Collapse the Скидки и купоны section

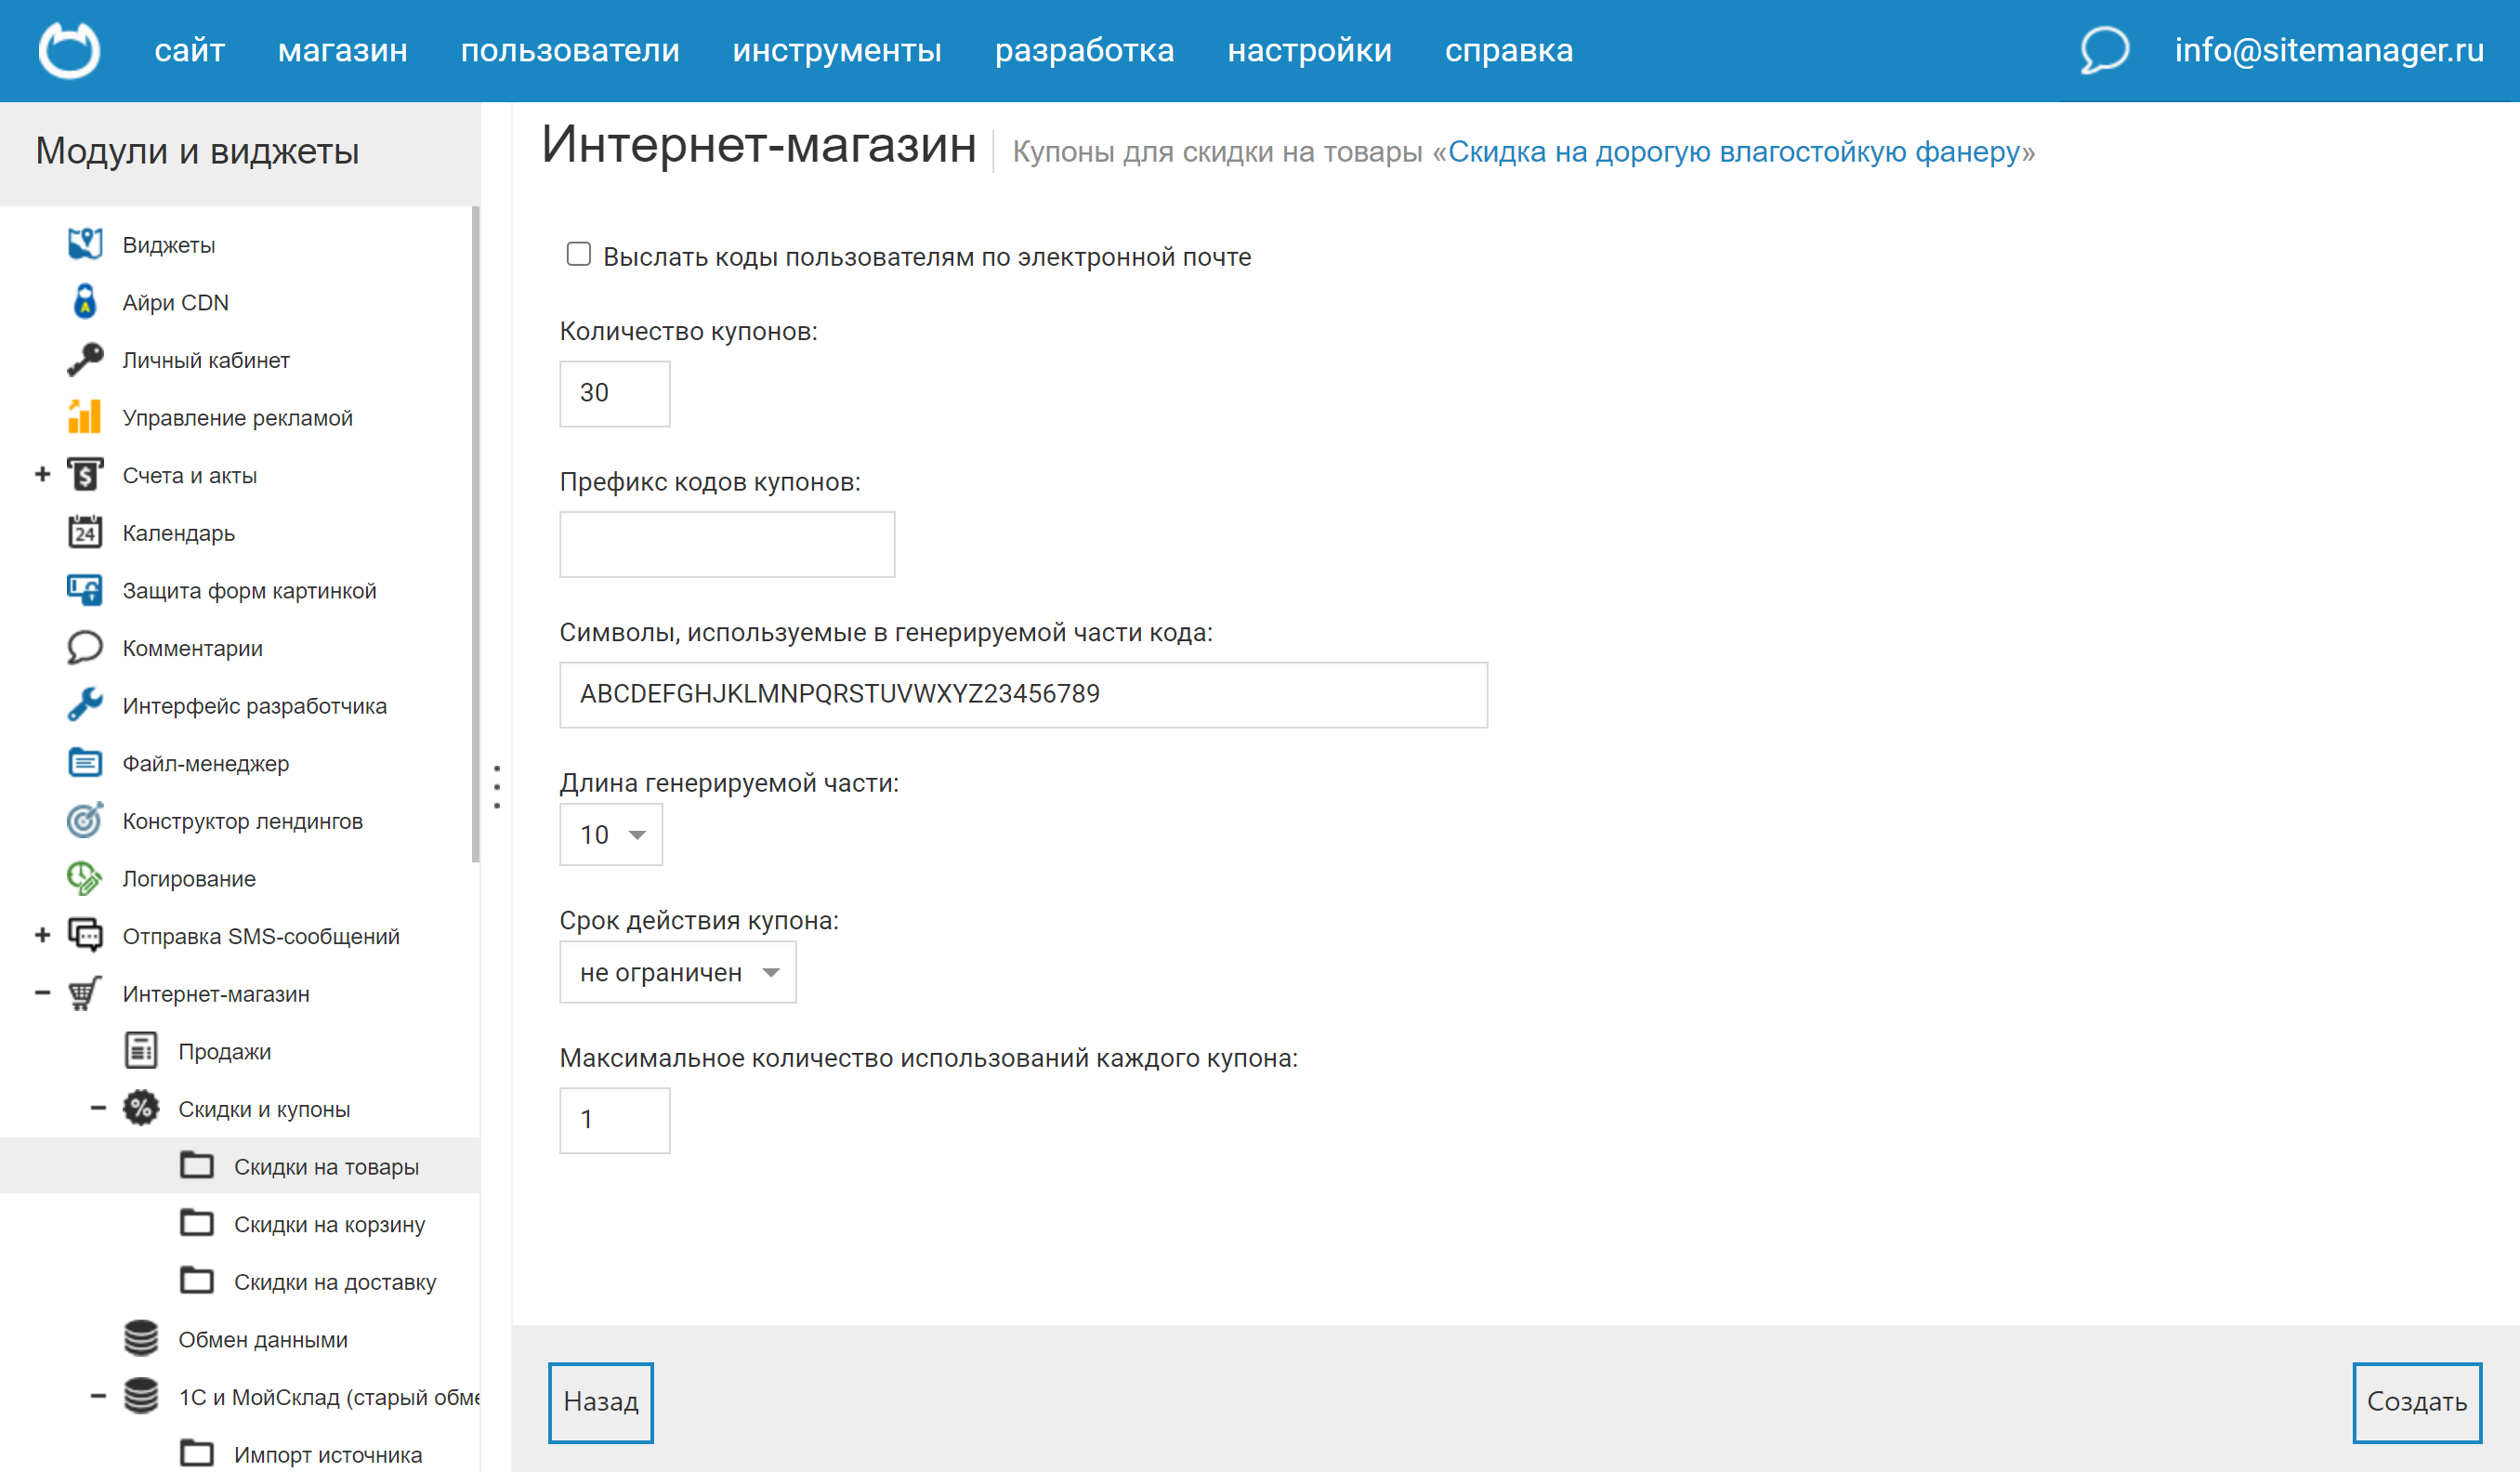tap(97, 1108)
